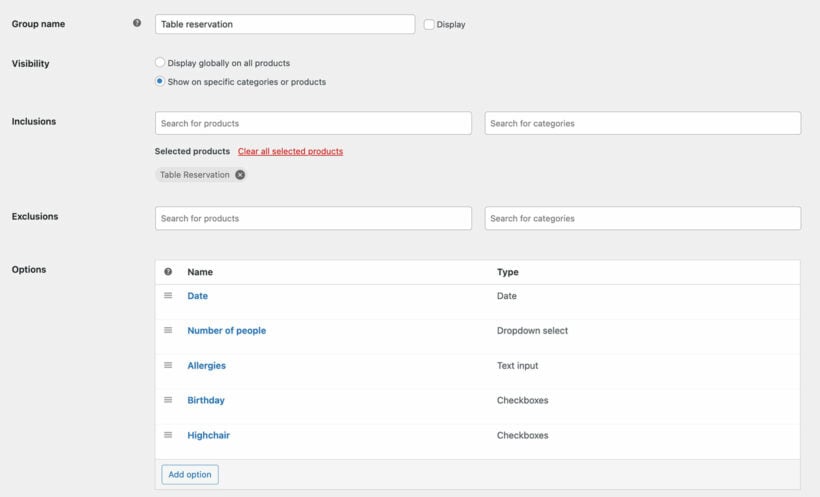This screenshot has width=820, height=497.
Task: Open the Number of people option
Action: [x=226, y=331]
